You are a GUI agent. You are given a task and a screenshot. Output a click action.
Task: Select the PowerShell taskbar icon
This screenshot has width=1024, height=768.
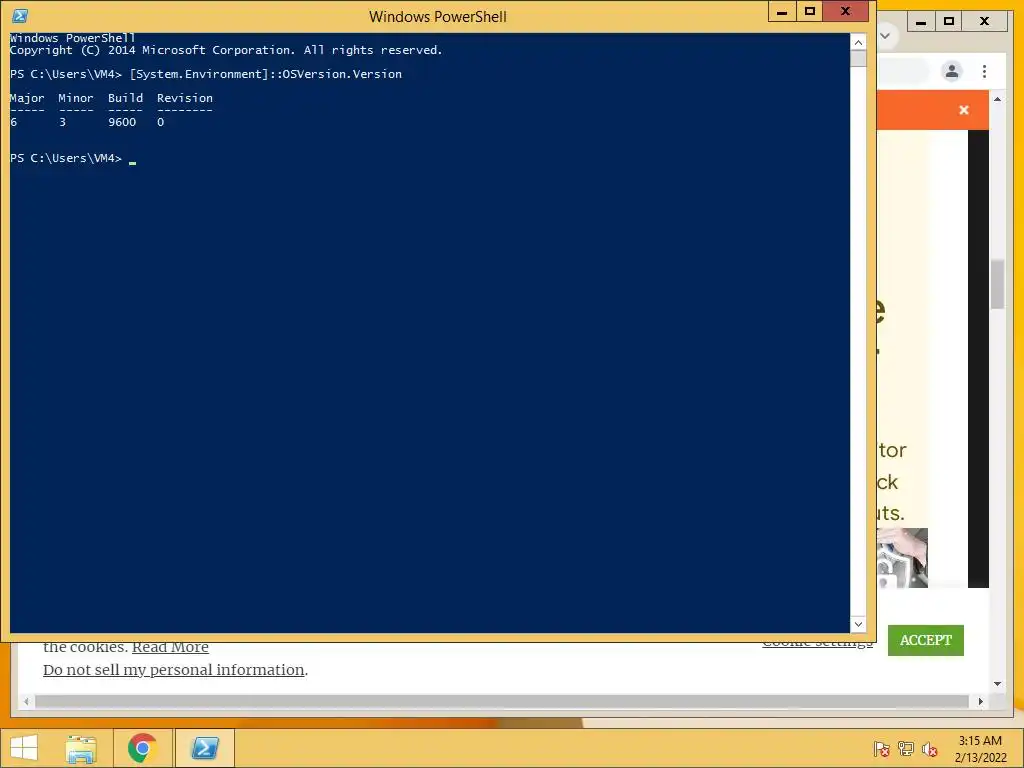tap(204, 748)
